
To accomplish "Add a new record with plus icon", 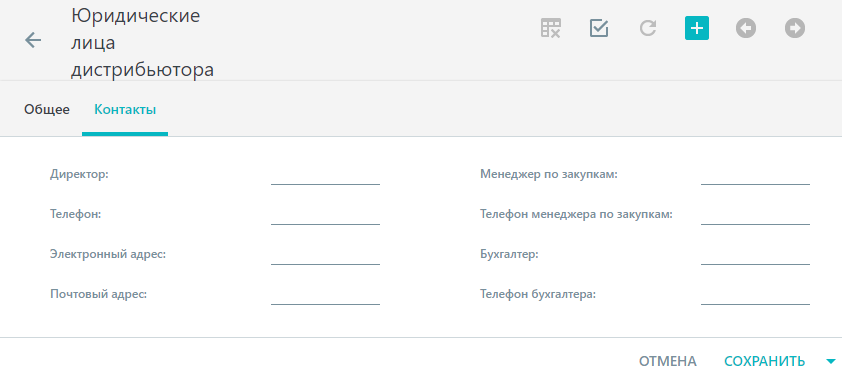I will [696, 28].
